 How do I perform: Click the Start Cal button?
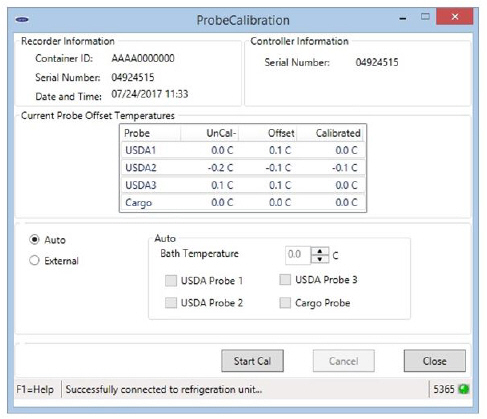[x=252, y=361]
